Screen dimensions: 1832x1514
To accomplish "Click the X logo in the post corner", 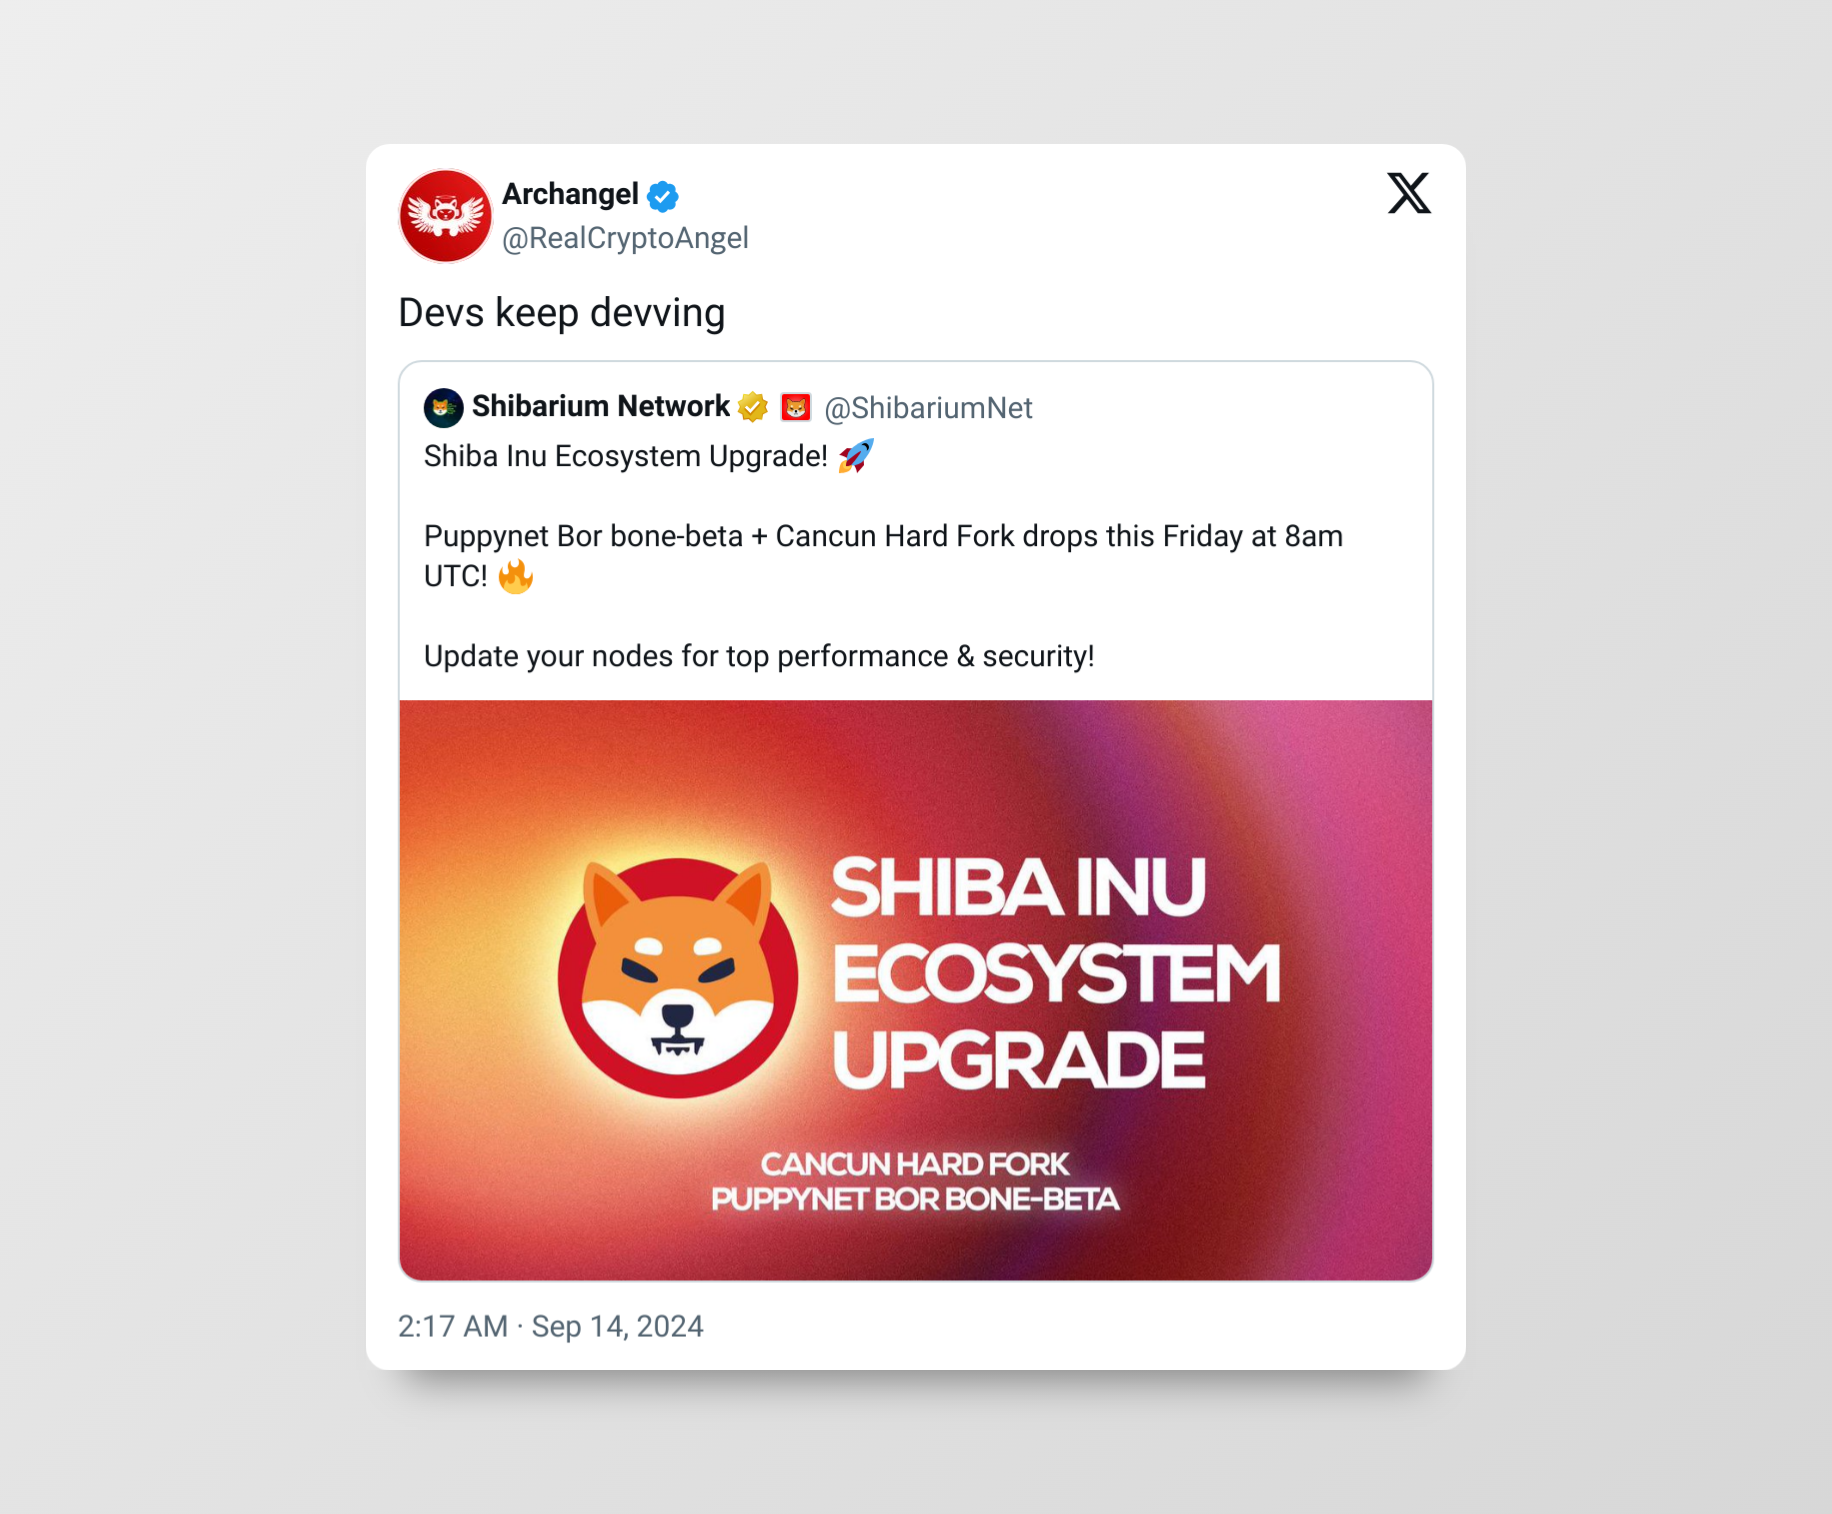I will (1408, 193).
